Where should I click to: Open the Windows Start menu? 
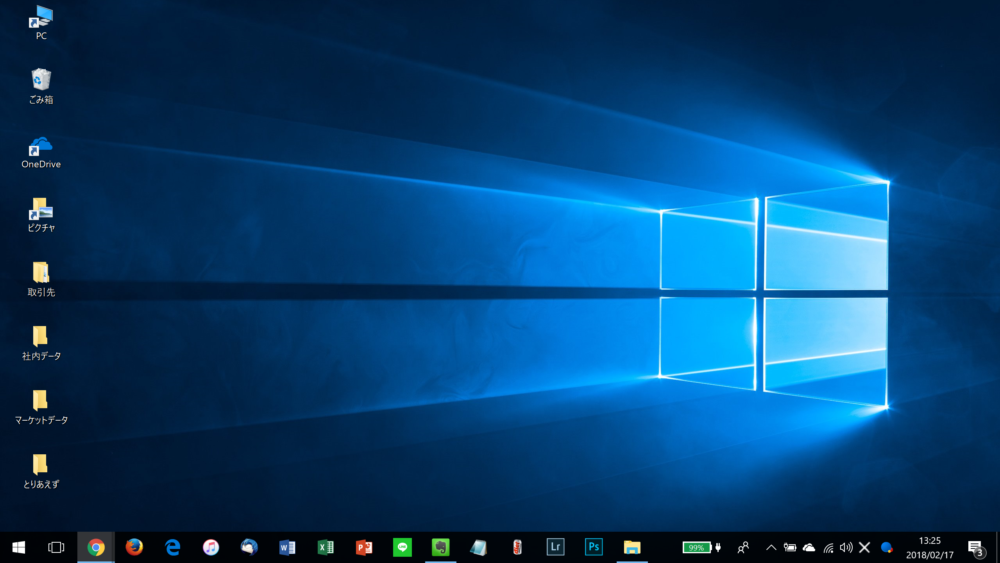(18, 547)
